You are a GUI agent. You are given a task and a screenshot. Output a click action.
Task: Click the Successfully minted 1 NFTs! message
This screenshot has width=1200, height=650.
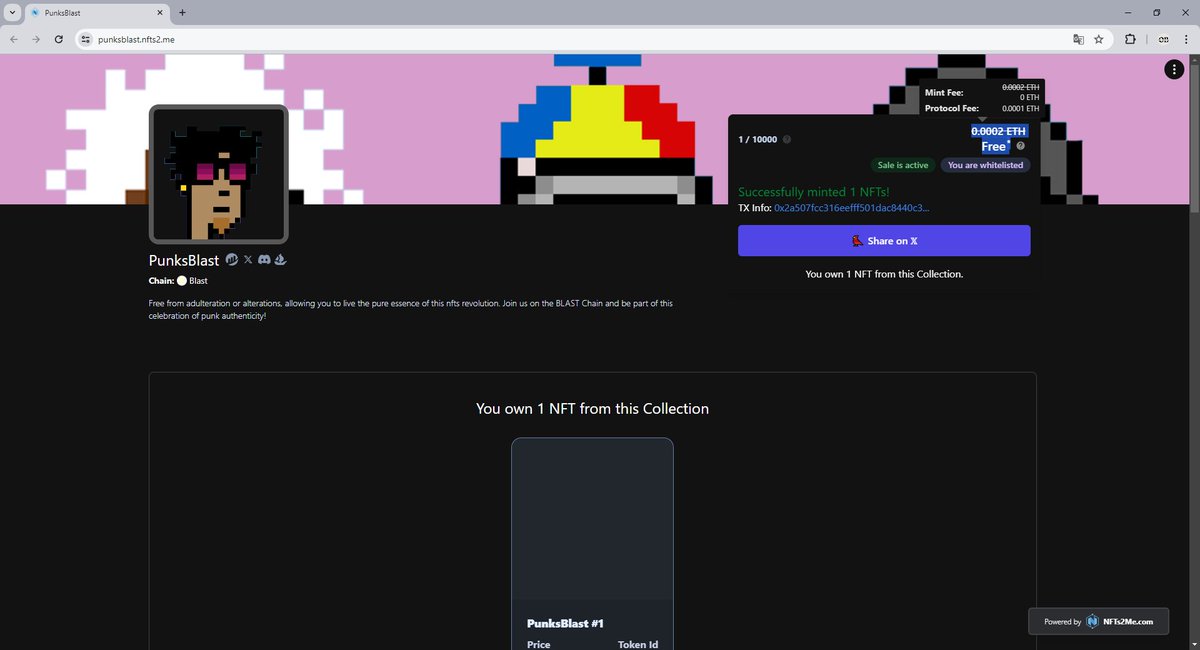(813, 191)
